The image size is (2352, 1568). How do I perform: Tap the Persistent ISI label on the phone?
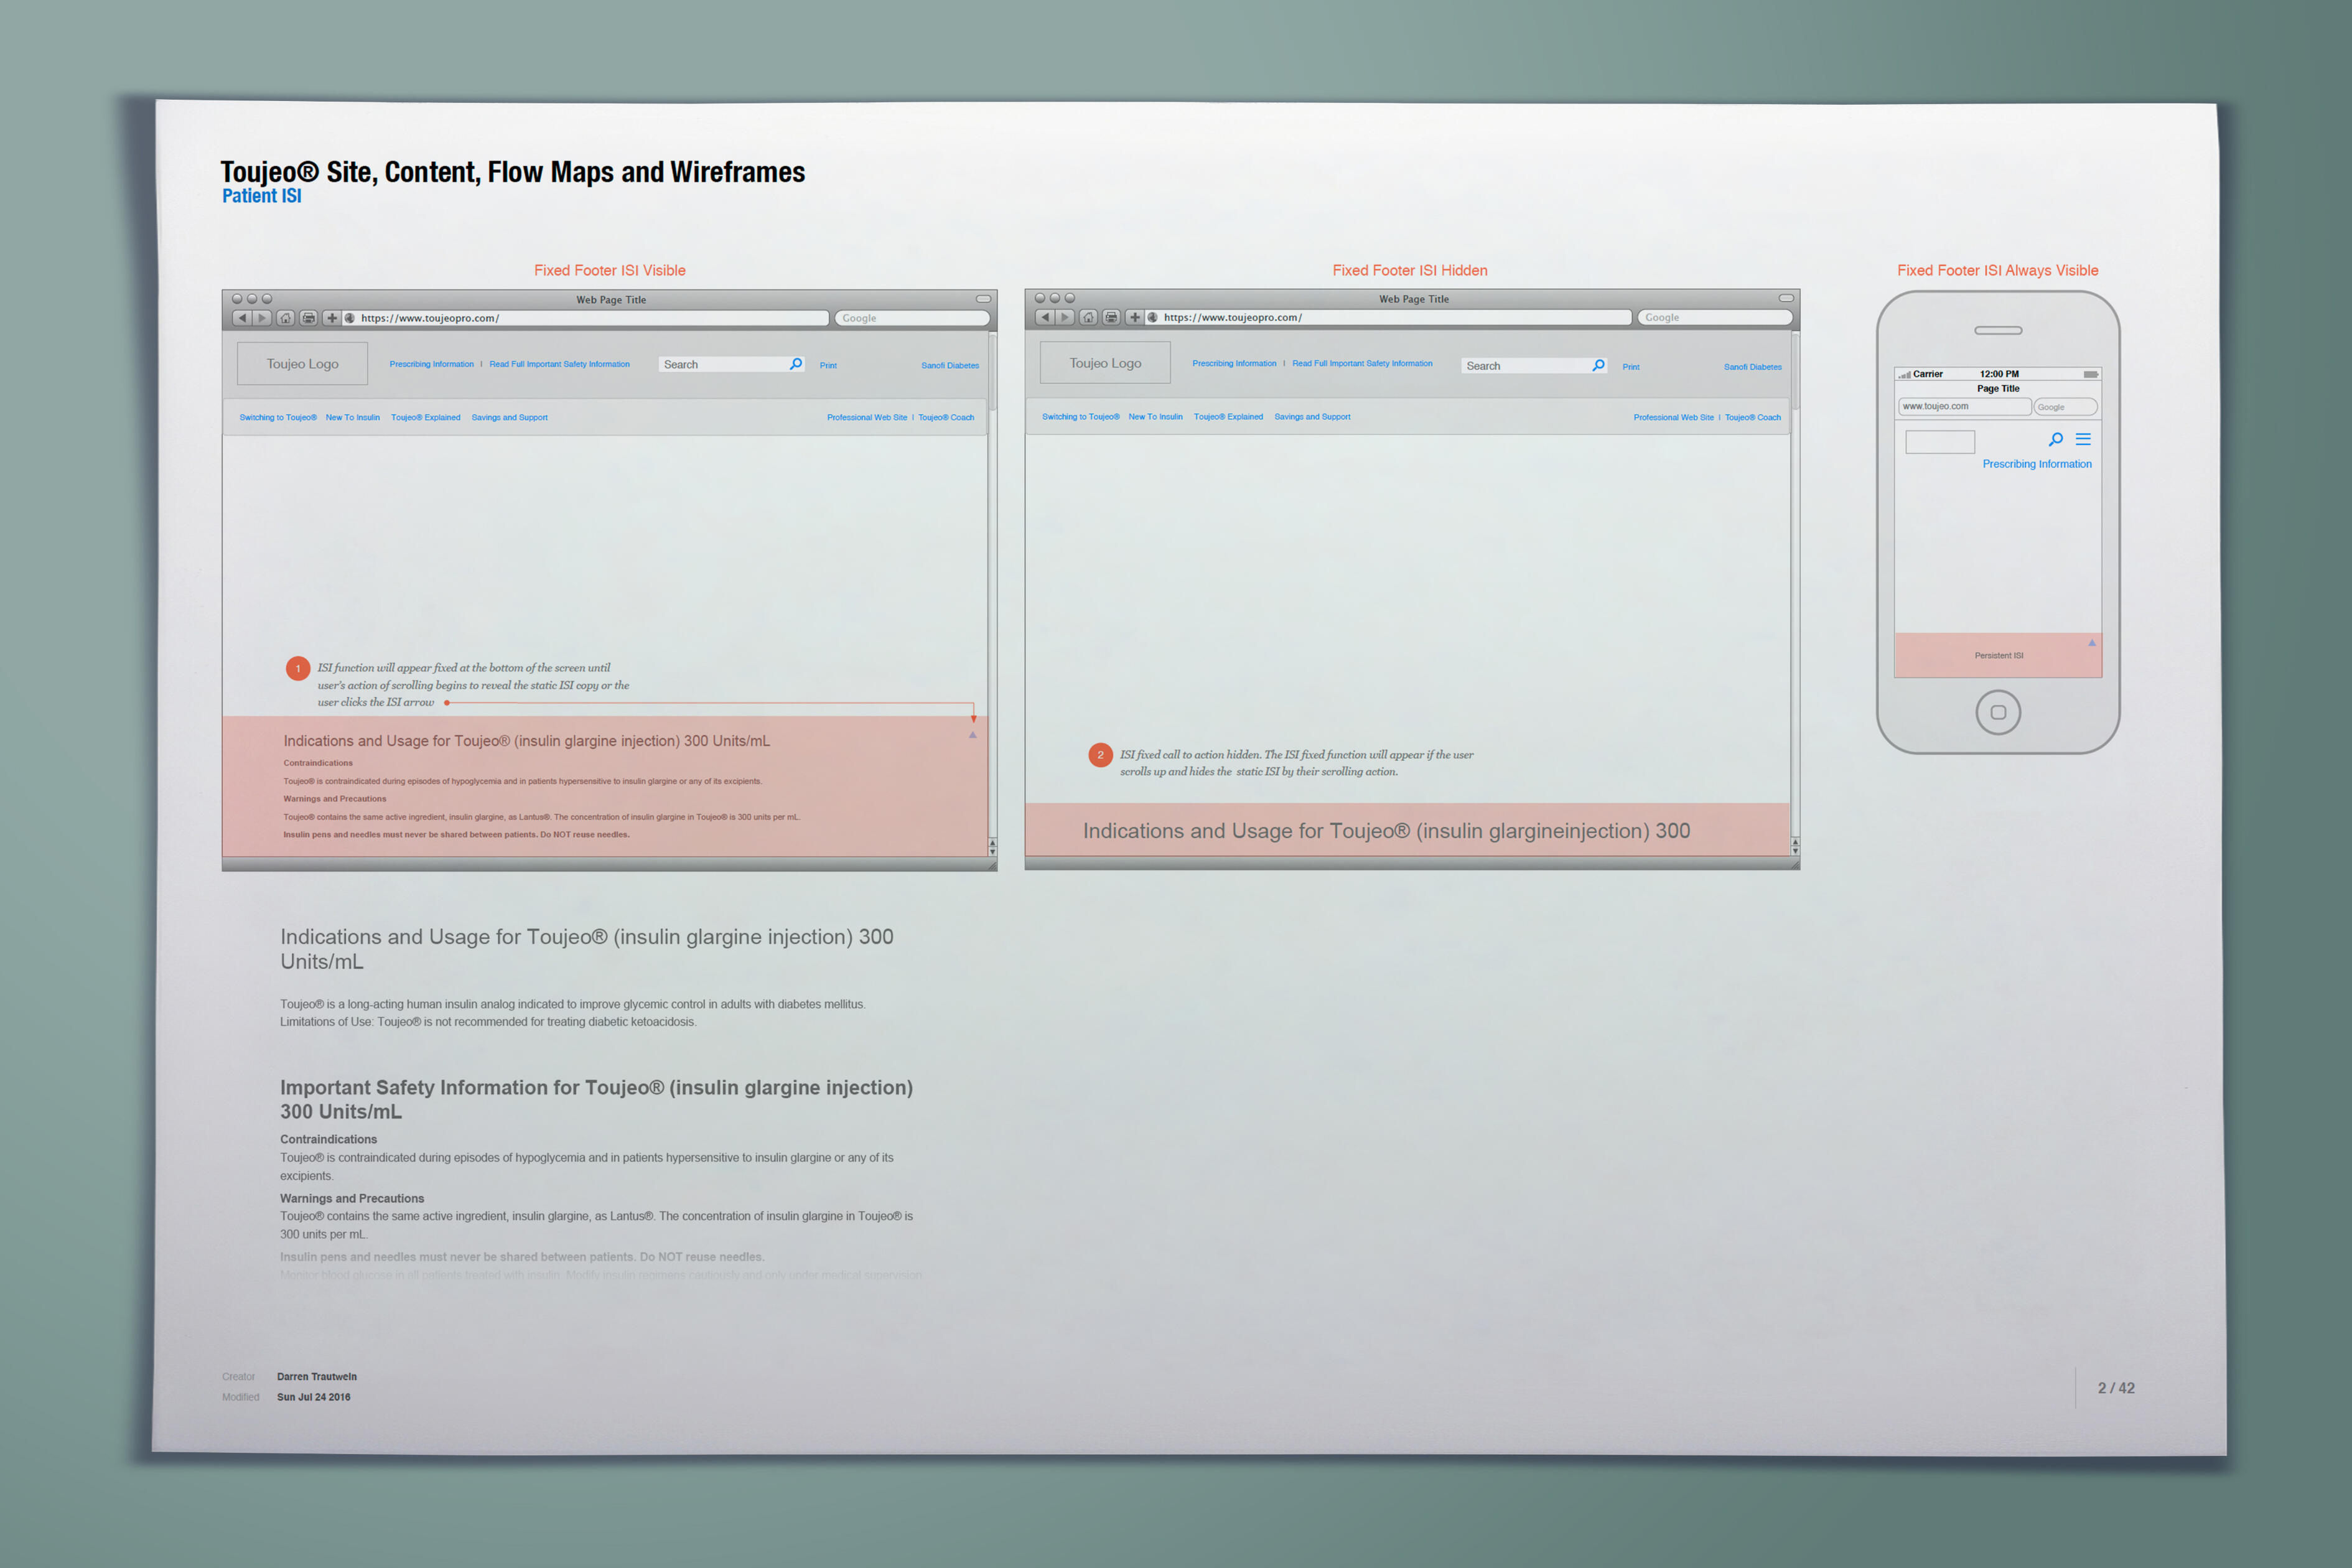(1999, 656)
